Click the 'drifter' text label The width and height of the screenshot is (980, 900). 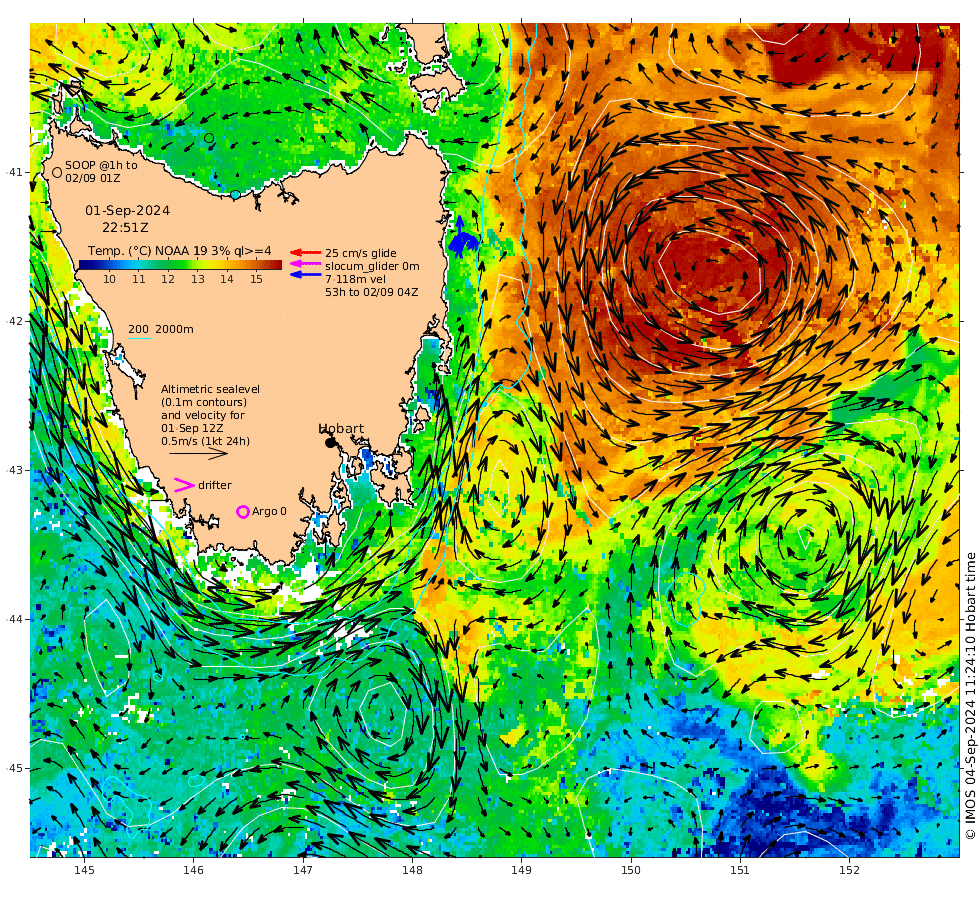tap(215, 485)
